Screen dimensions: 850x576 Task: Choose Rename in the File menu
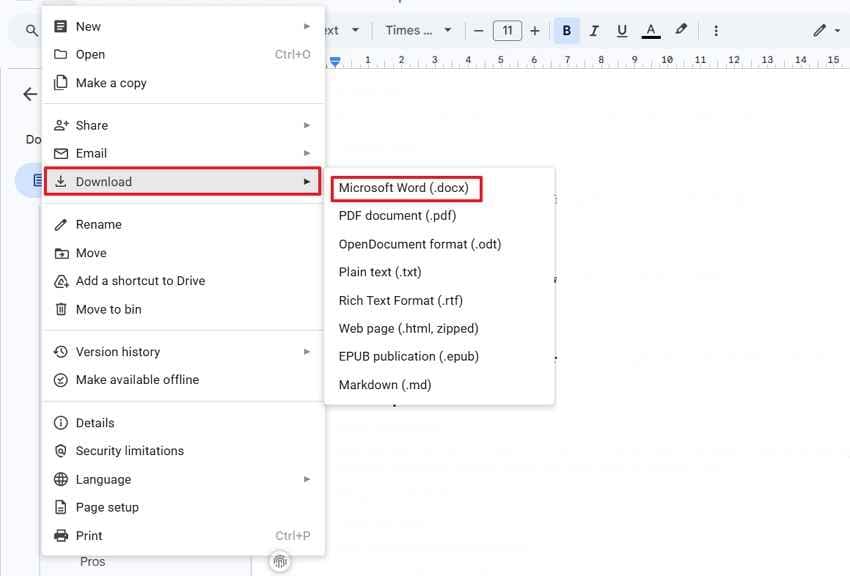[x=183, y=224]
